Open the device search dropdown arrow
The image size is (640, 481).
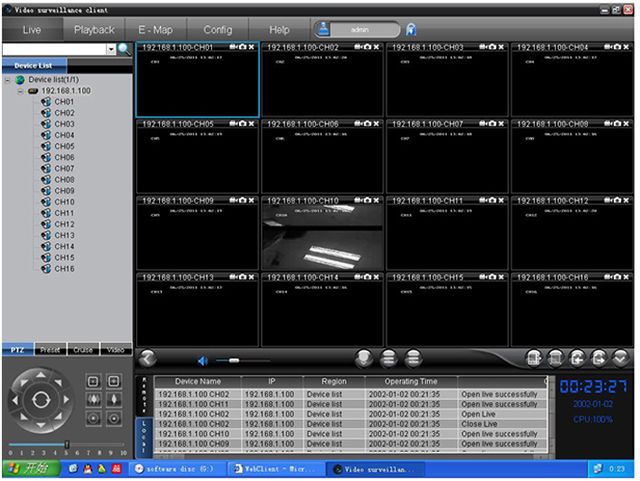click(x=110, y=48)
